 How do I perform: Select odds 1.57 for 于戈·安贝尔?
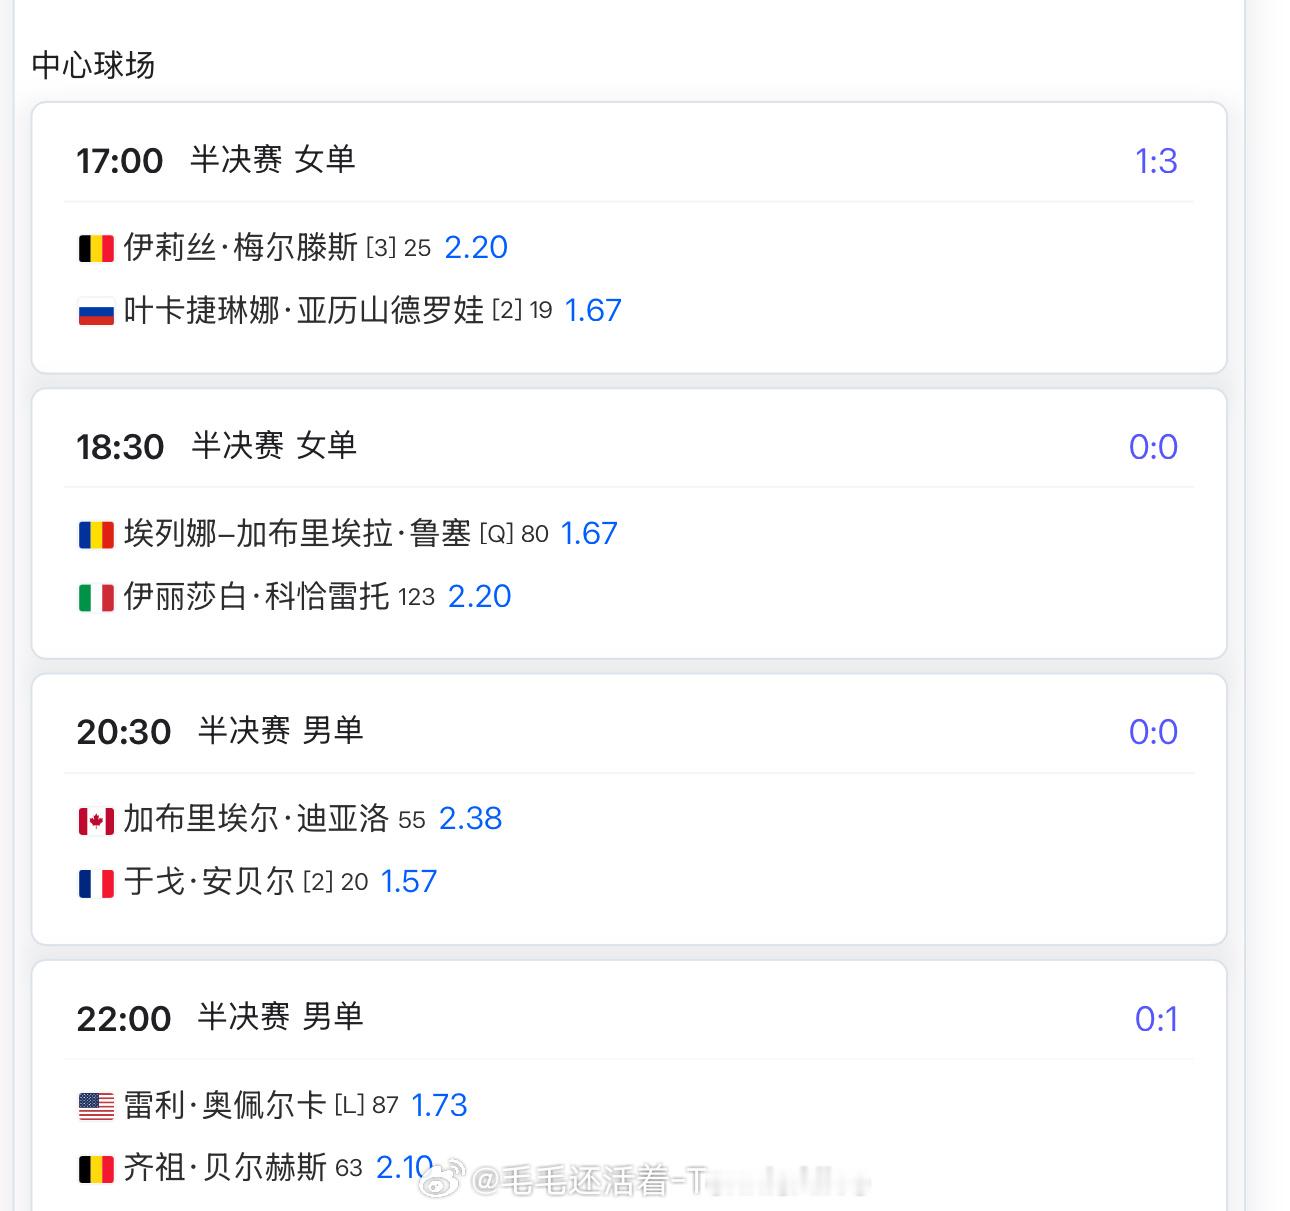pyautogui.click(x=409, y=882)
